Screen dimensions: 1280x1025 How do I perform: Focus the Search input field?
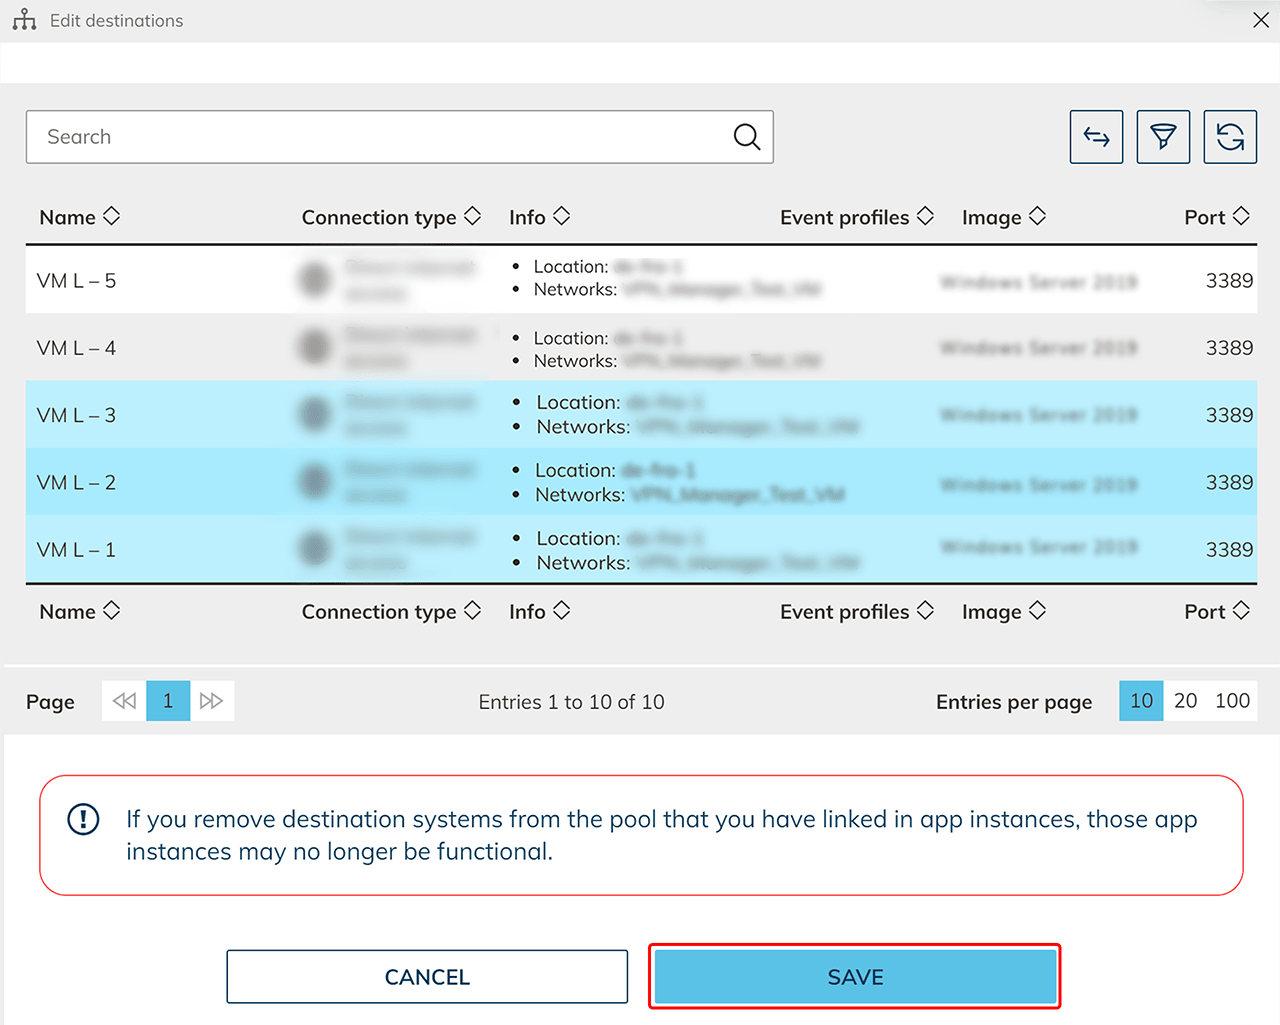click(x=380, y=137)
